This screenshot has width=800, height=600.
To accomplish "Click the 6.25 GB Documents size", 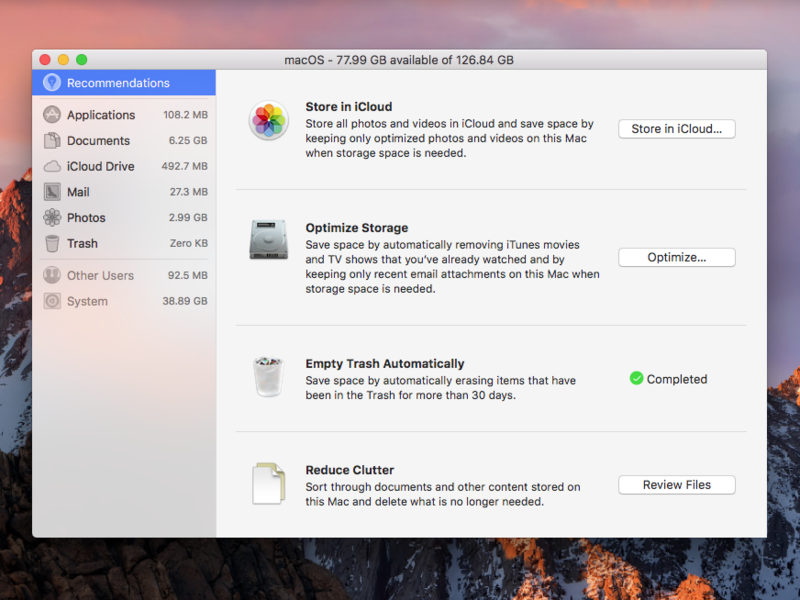I will point(188,140).
